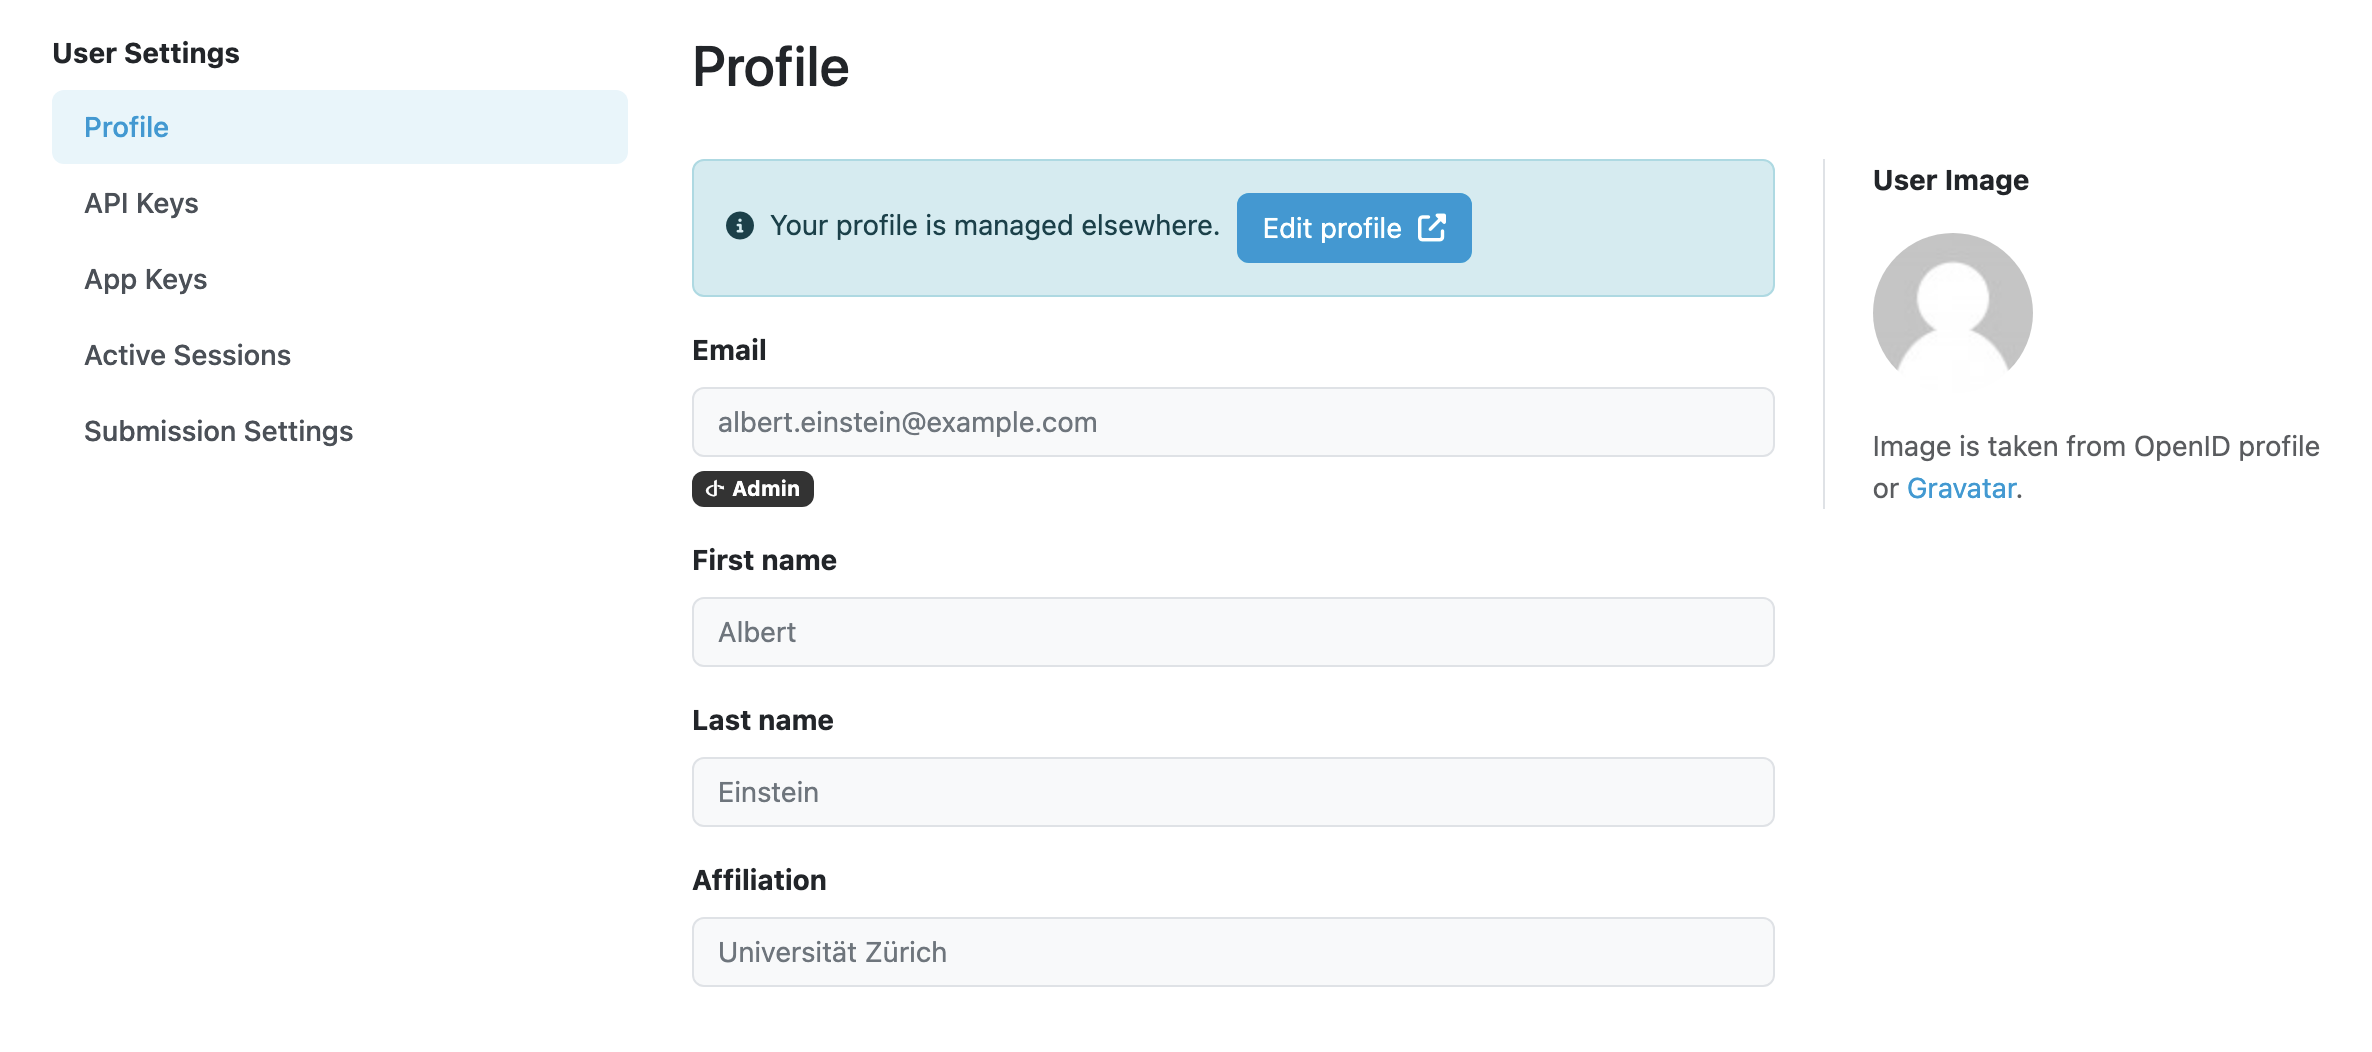Image resolution: width=2372 pixels, height=1052 pixels.
Task: Click the Admin badge icon
Action: coord(714,489)
